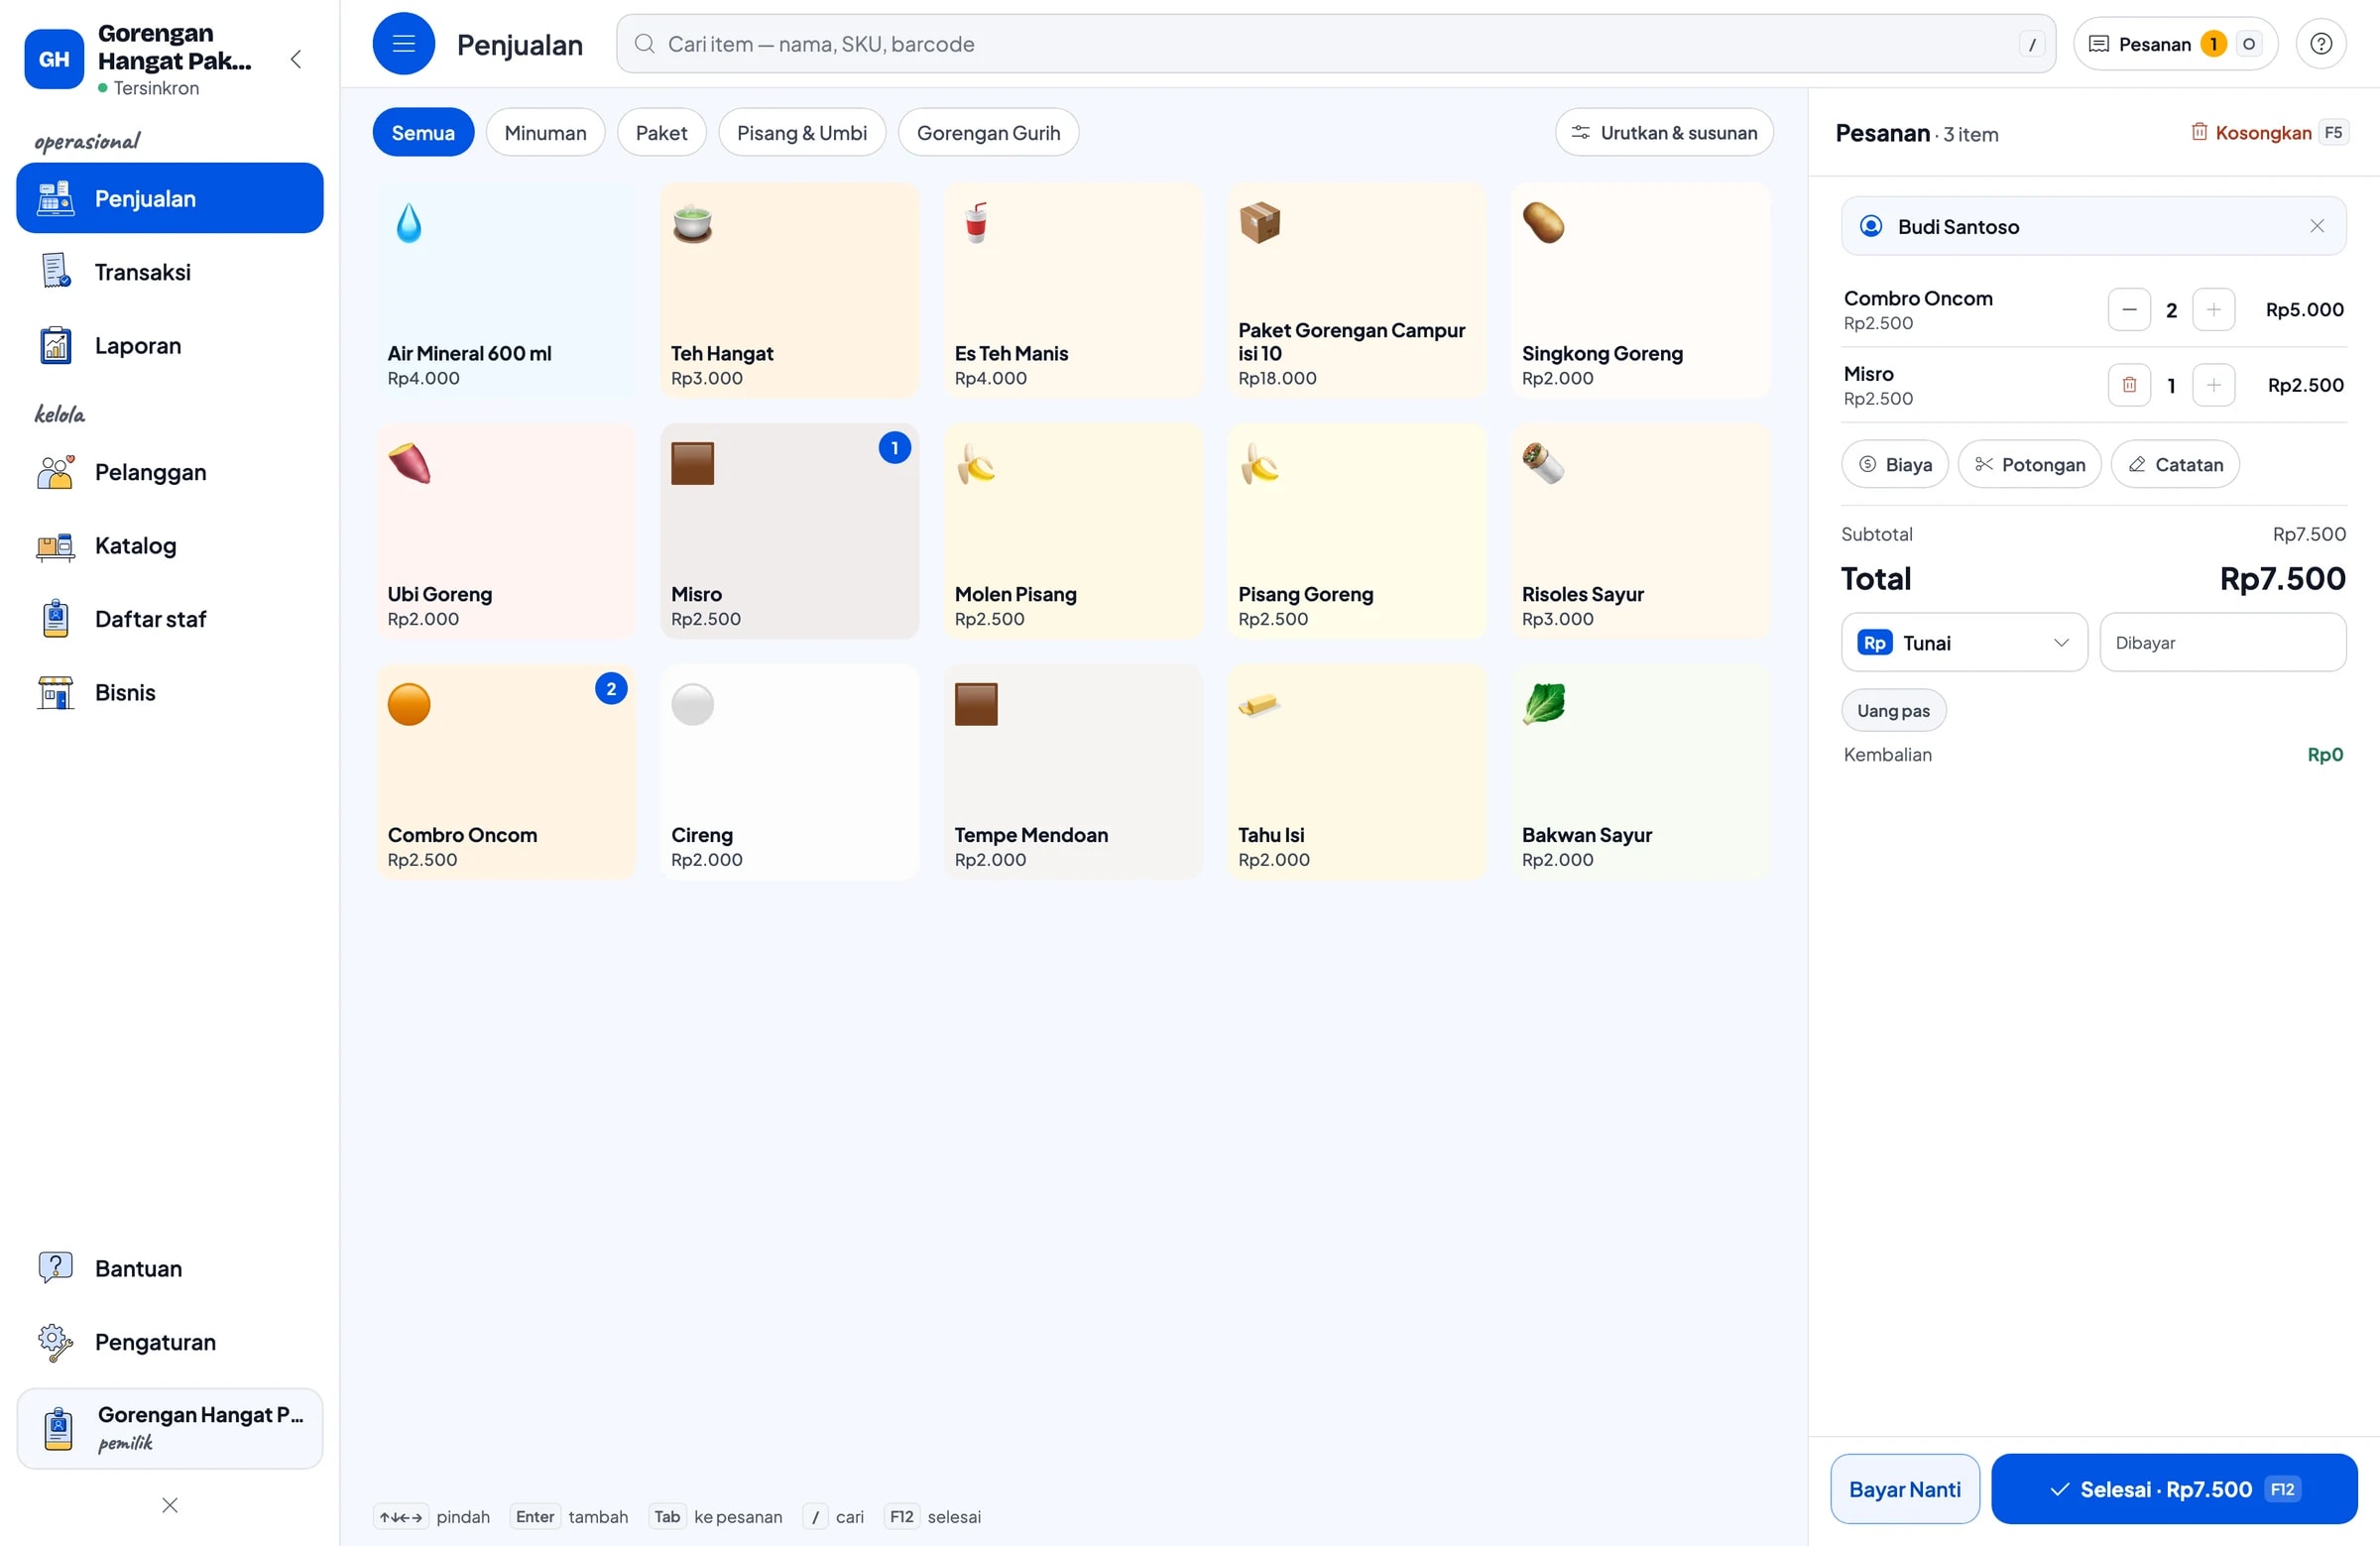Screen dimensions: 2380x1546
Task: Decrease Combro Oncom quantity with minus
Action: click(2128, 310)
